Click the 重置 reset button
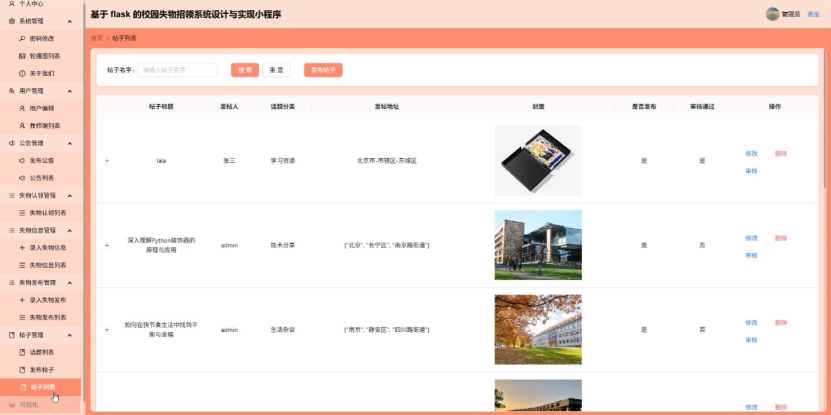 (276, 70)
